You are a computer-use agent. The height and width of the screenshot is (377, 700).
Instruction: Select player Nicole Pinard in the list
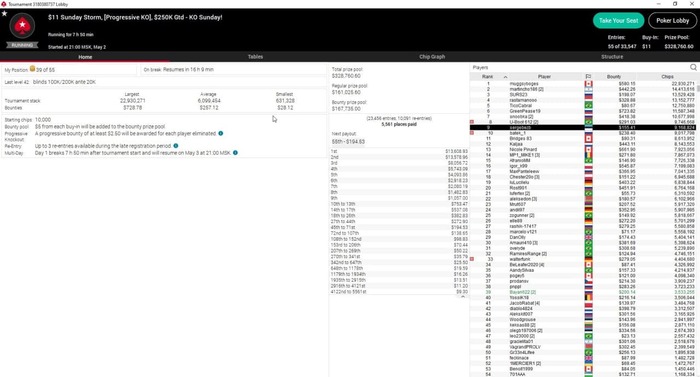click(523, 150)
